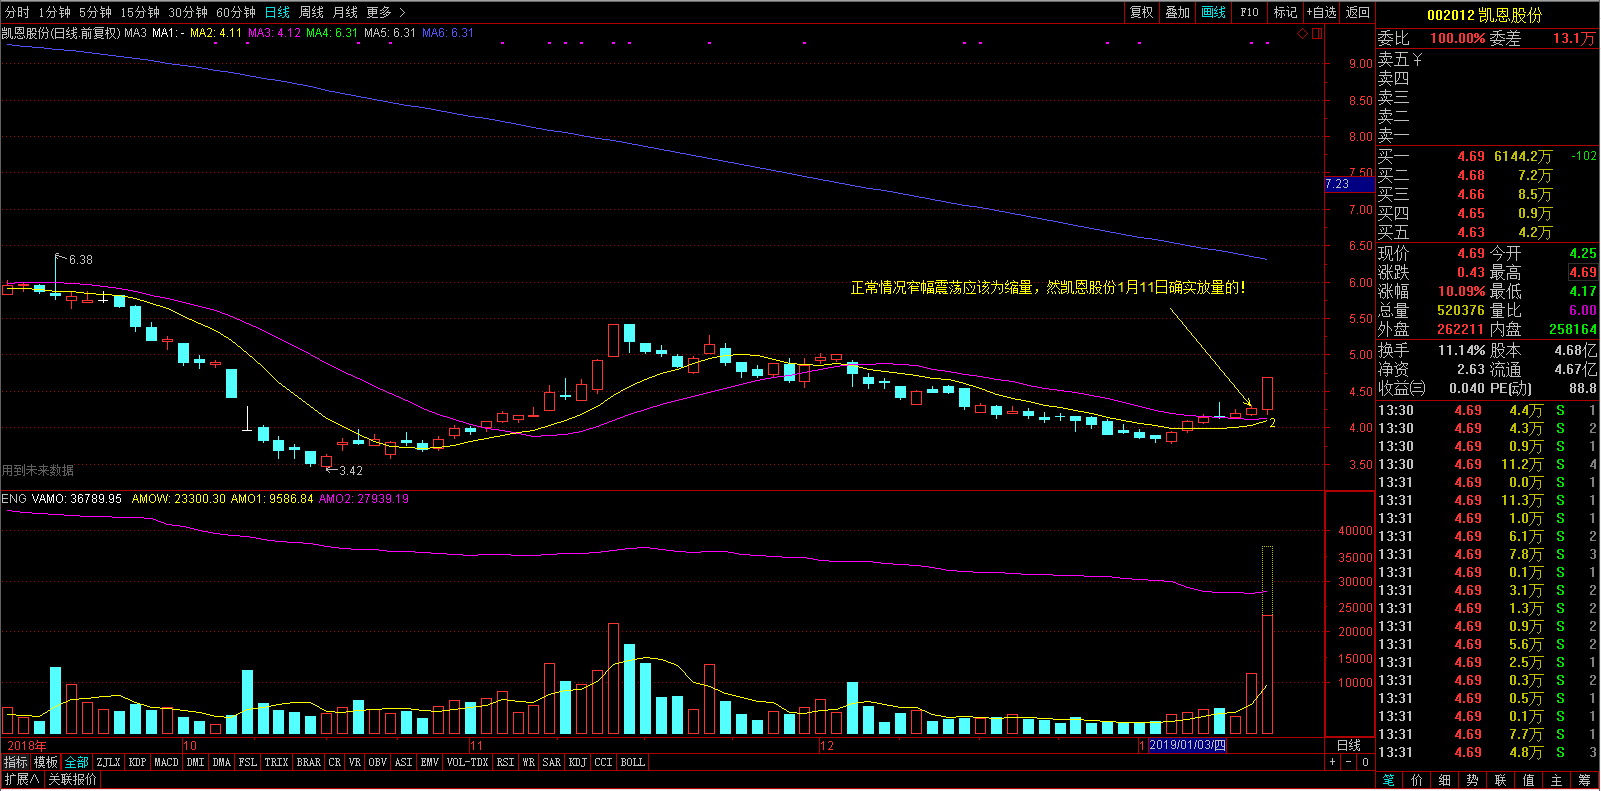Select the 月线 monthly chart tab
This screenshot has width=1601, height=791.
click(345, 12)
